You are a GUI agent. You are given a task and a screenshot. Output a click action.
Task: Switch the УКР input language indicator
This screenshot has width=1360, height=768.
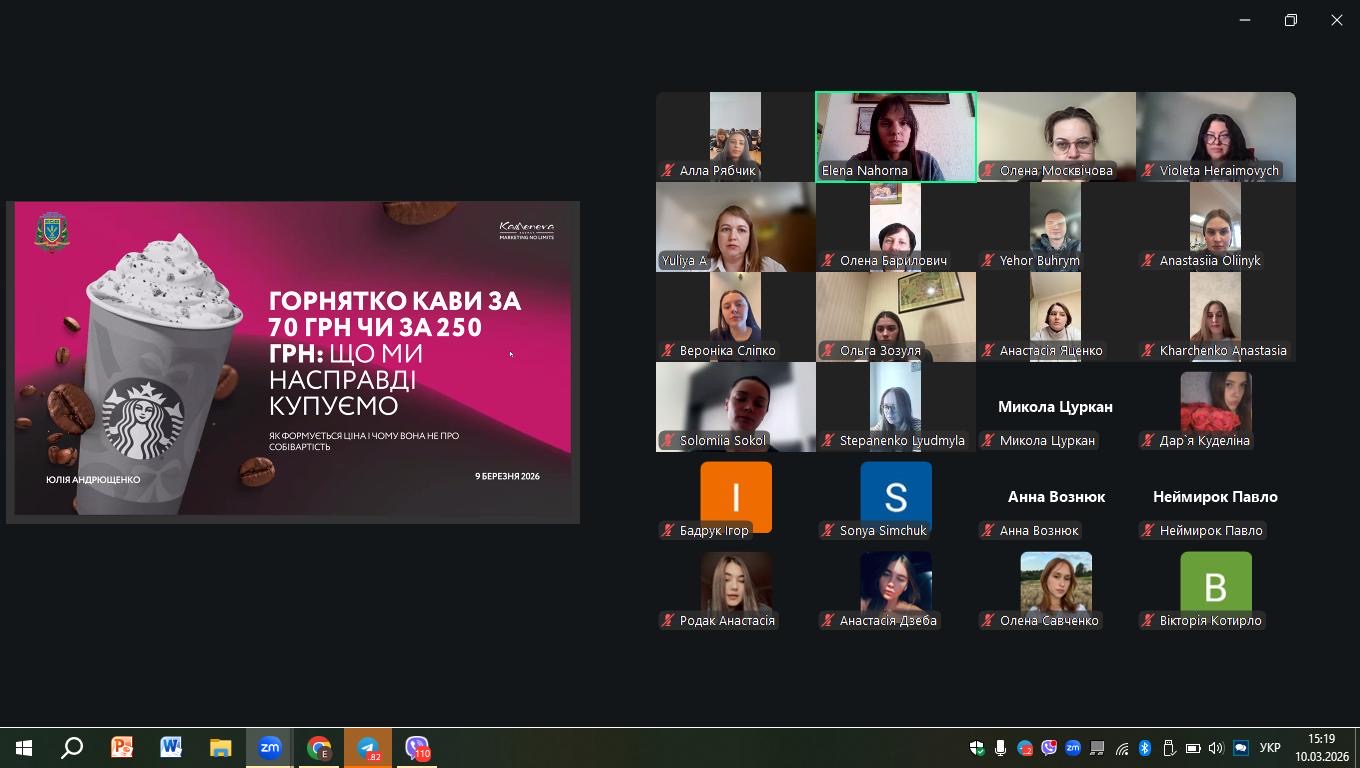(1270, 748)
